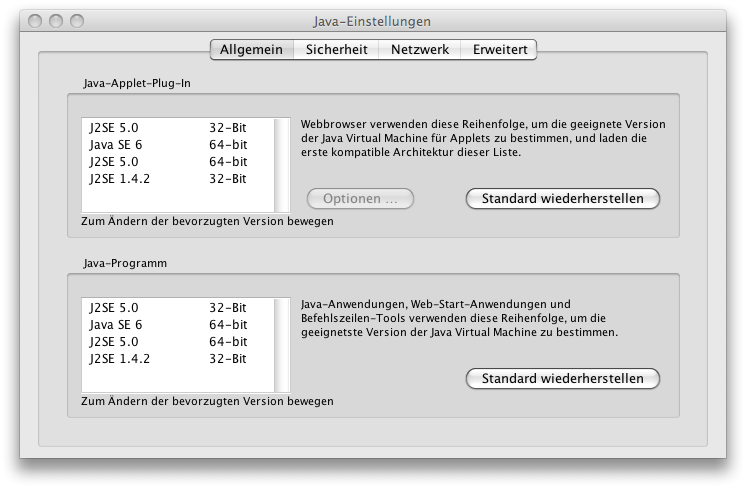The image size is (746, 488).
Task: Click the Java-Applet-Plug-In list scrollbar
Action: pyautogui.click(x=283, y=164)
